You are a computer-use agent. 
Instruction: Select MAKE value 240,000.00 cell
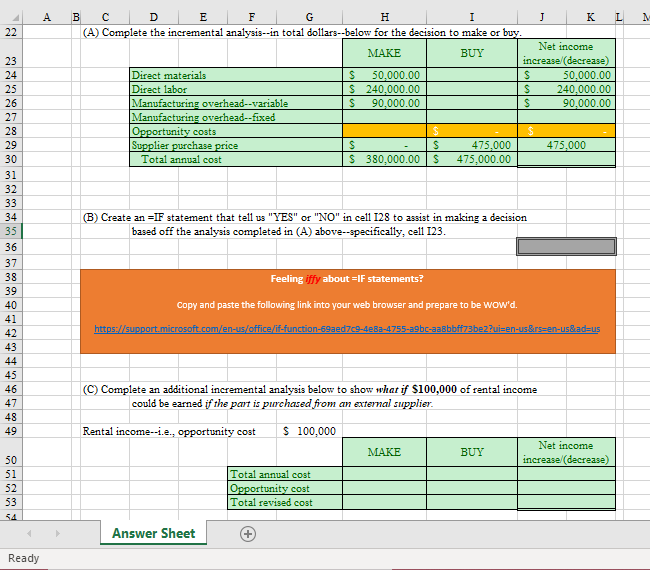384,89
